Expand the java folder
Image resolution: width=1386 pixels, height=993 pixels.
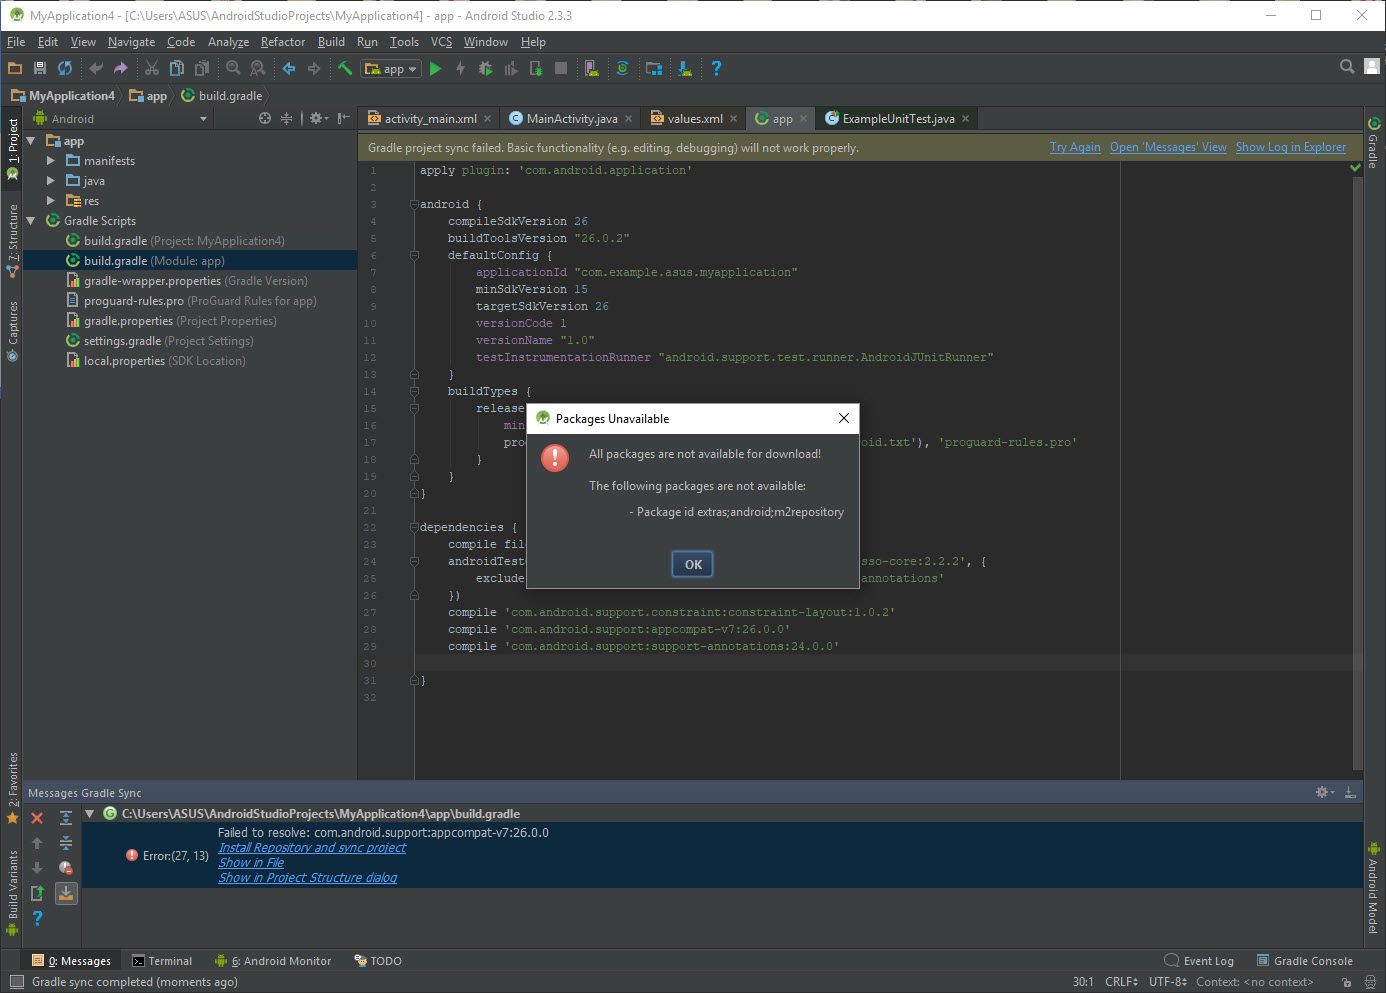pyautogui.click(x=51, y=181)
